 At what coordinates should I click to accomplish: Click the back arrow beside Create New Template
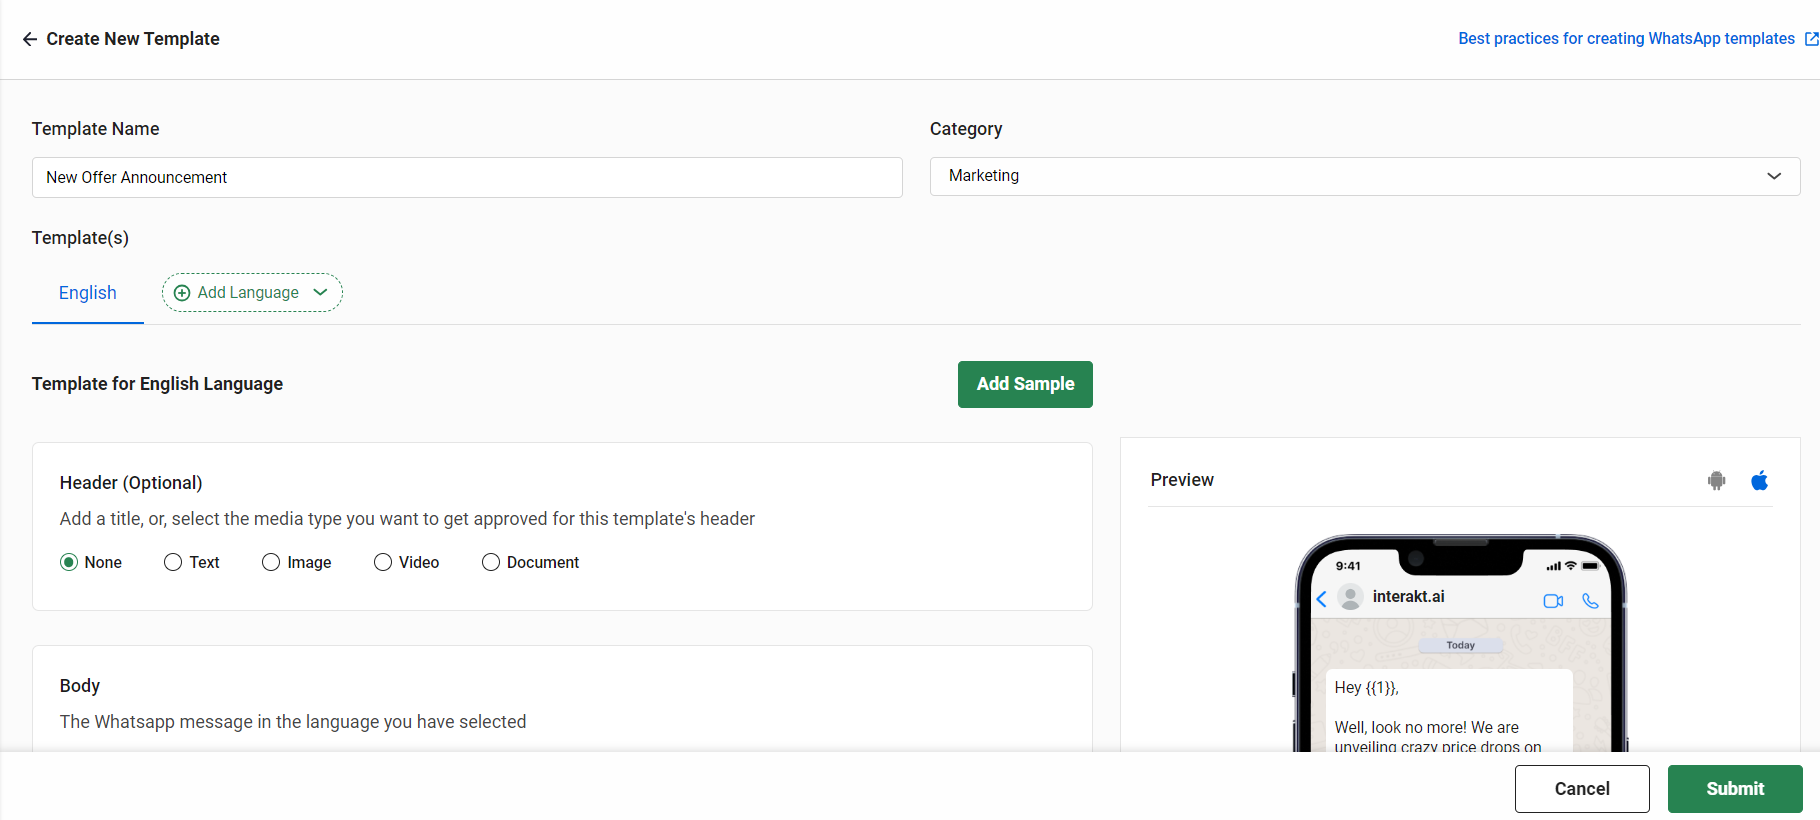click(x=29, y=39)
